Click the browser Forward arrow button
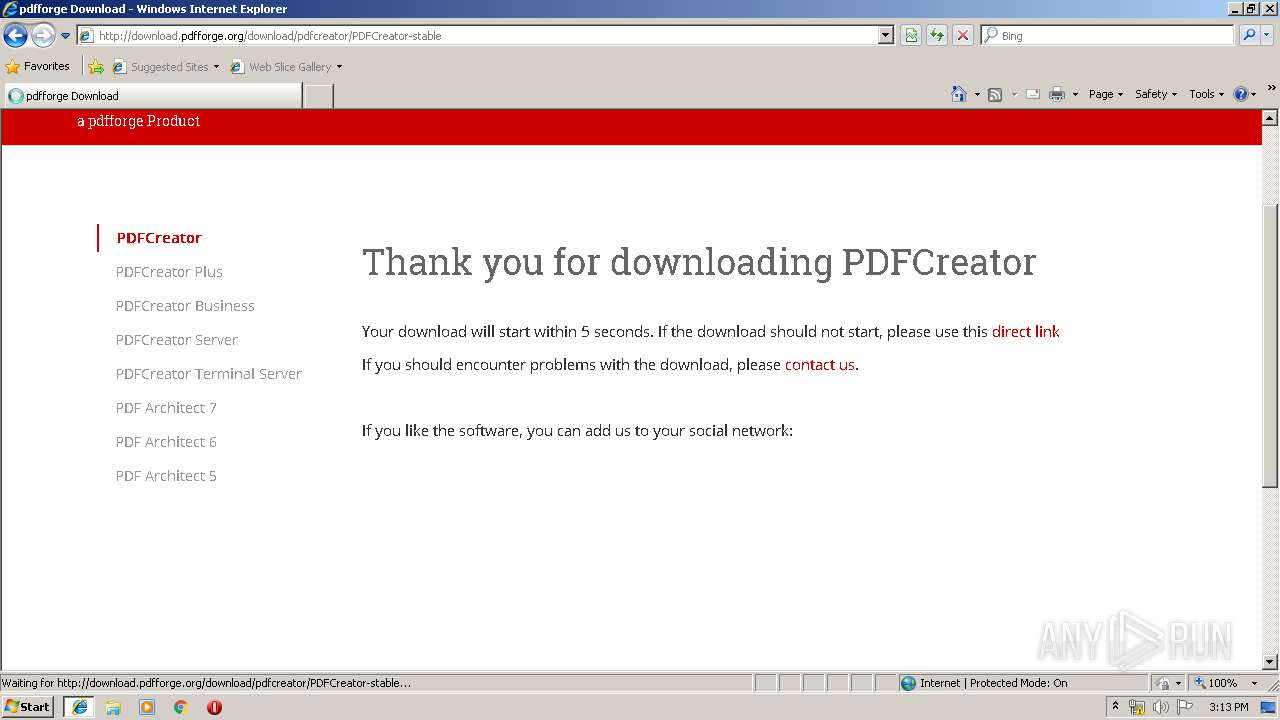 pyautogui.click(x=43, y=36)
